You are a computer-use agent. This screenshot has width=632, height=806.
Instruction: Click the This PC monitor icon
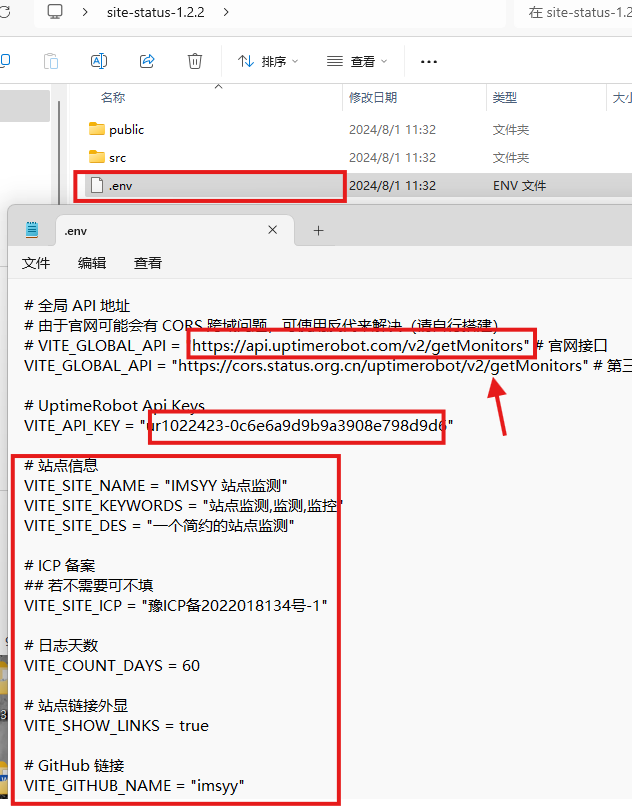[x=55, y=11]
